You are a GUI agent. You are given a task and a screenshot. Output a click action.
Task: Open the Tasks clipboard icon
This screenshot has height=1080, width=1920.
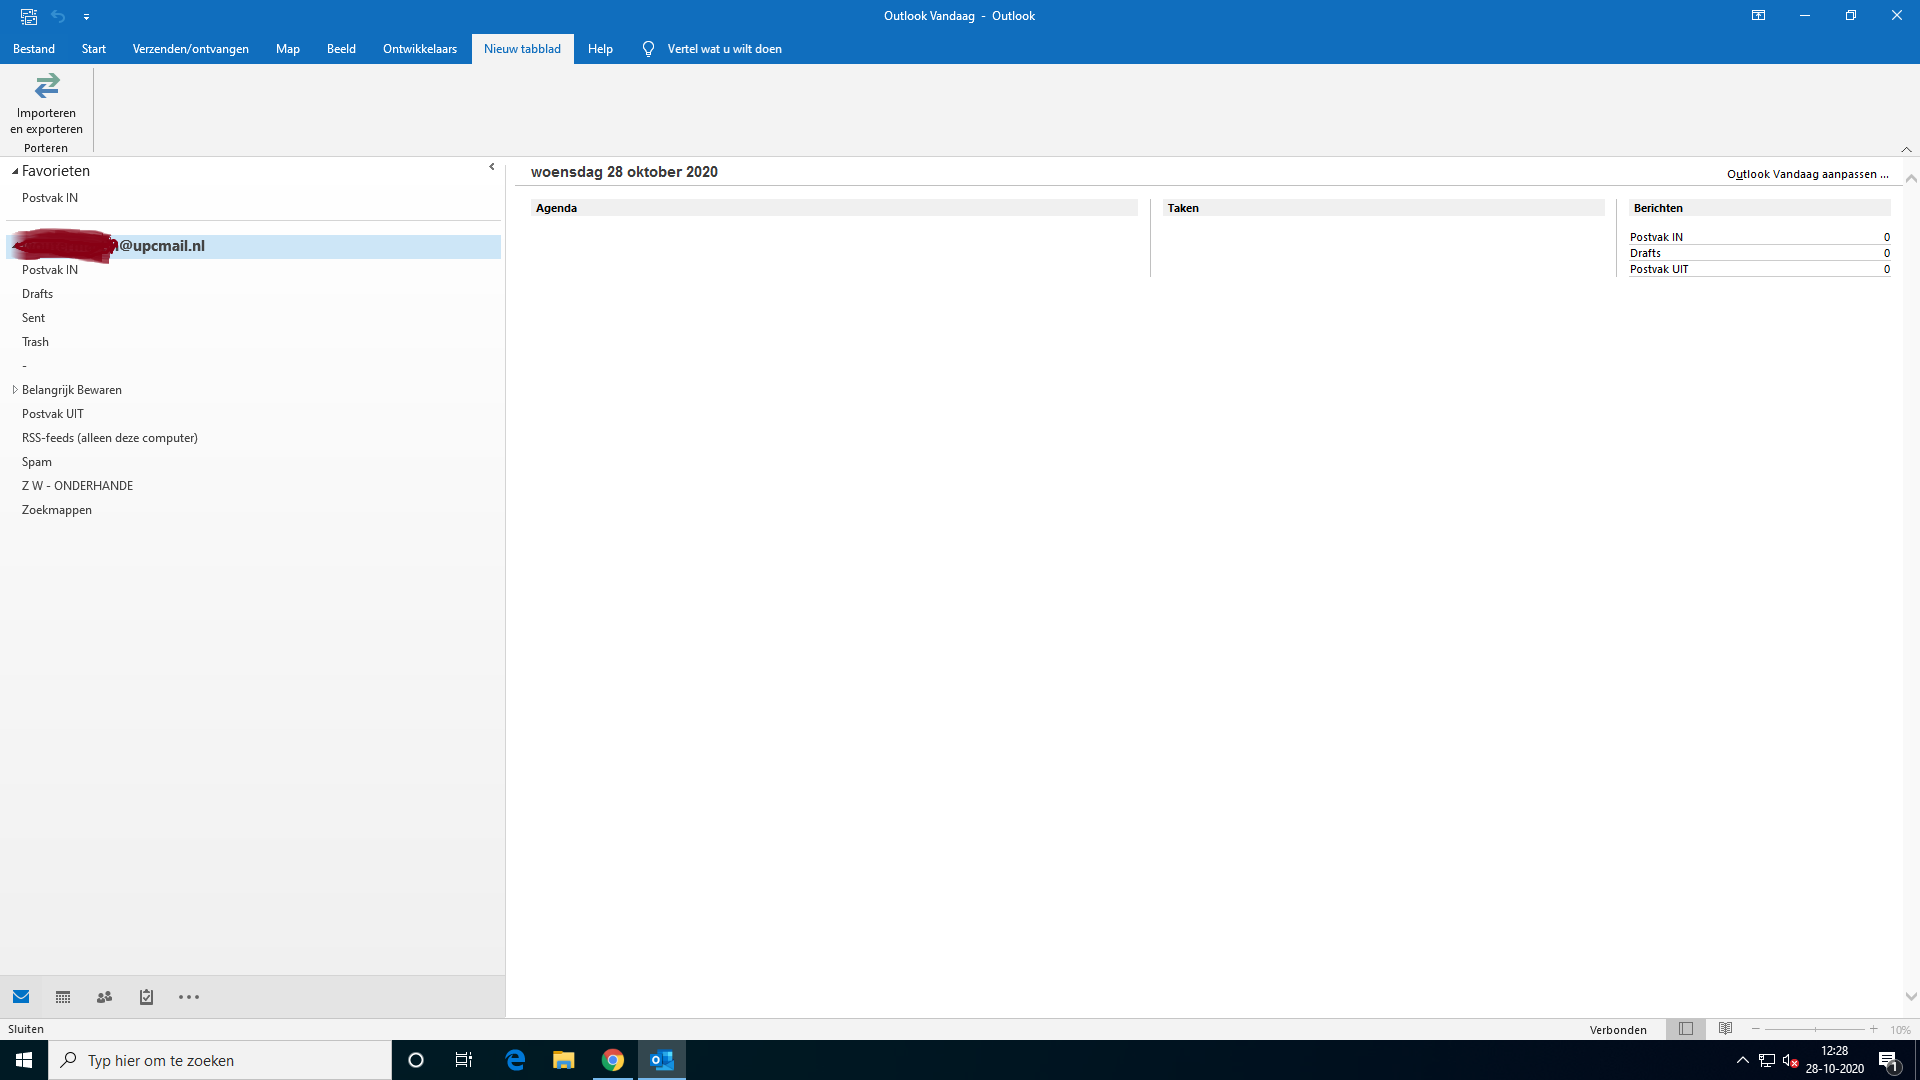146,997
